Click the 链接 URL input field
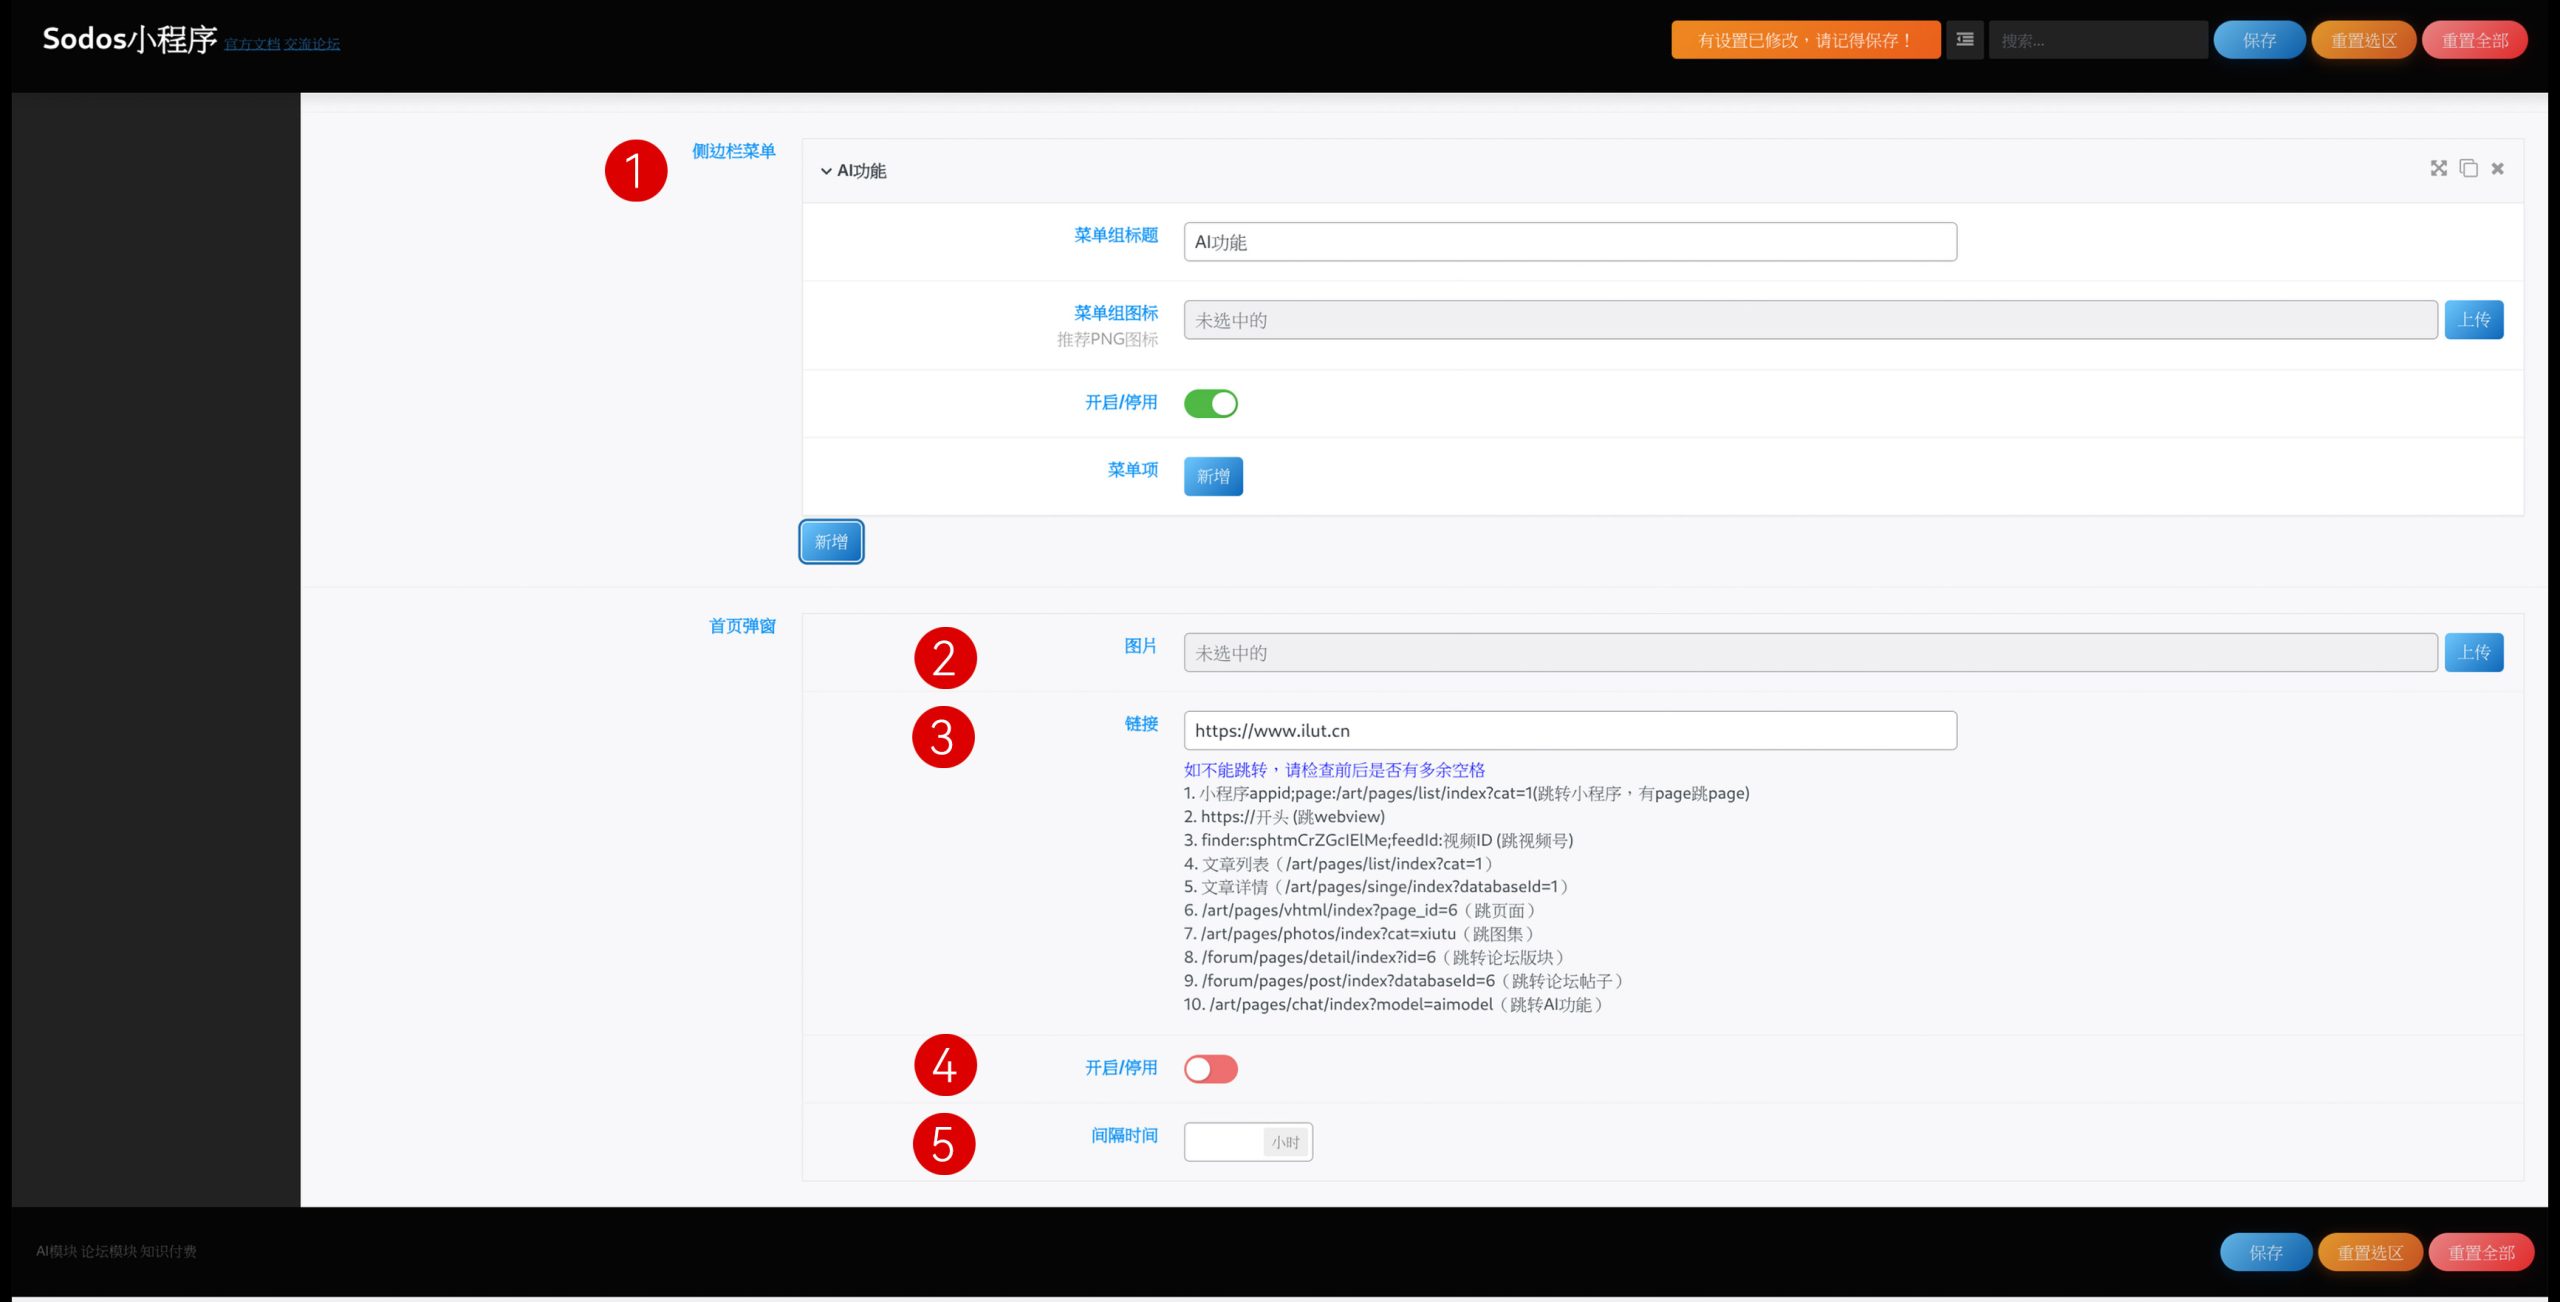The width and height of the screenshot is (2560, 1302). (x=1569, y=730)
